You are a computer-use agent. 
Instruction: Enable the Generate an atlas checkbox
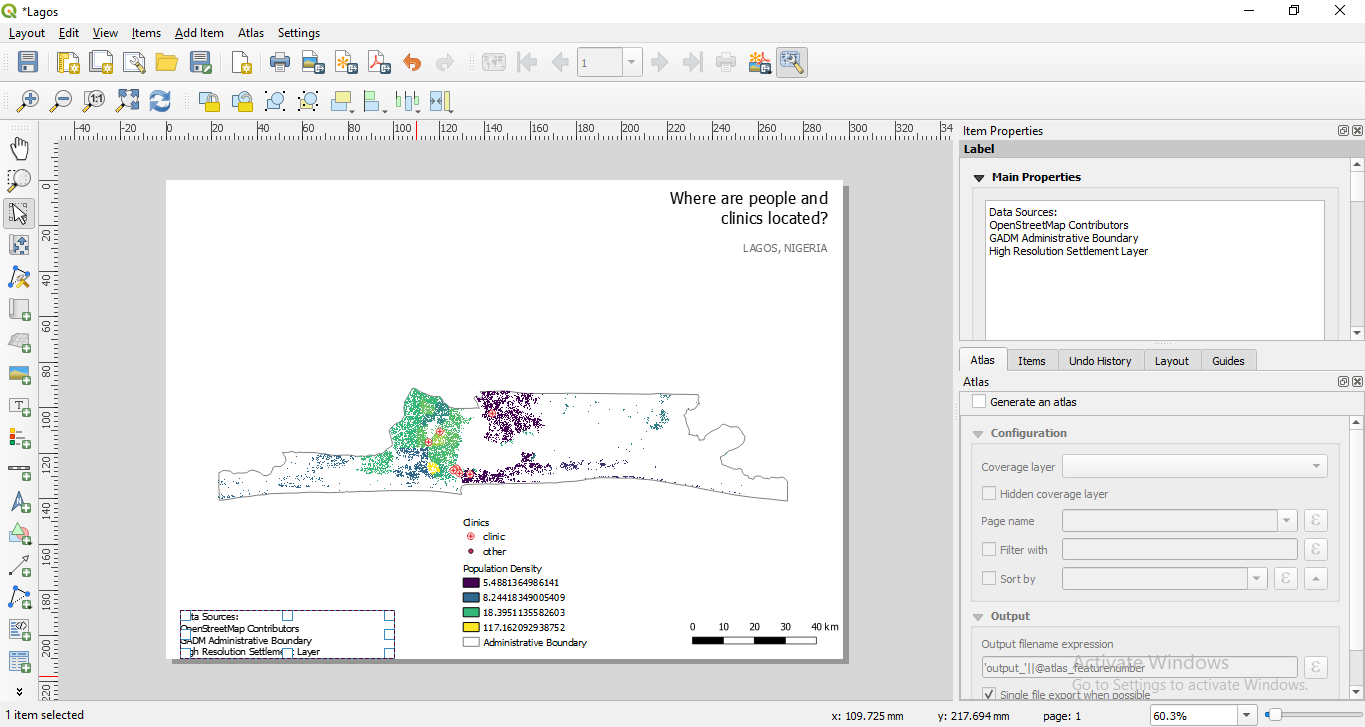click(x=979, y=402)
